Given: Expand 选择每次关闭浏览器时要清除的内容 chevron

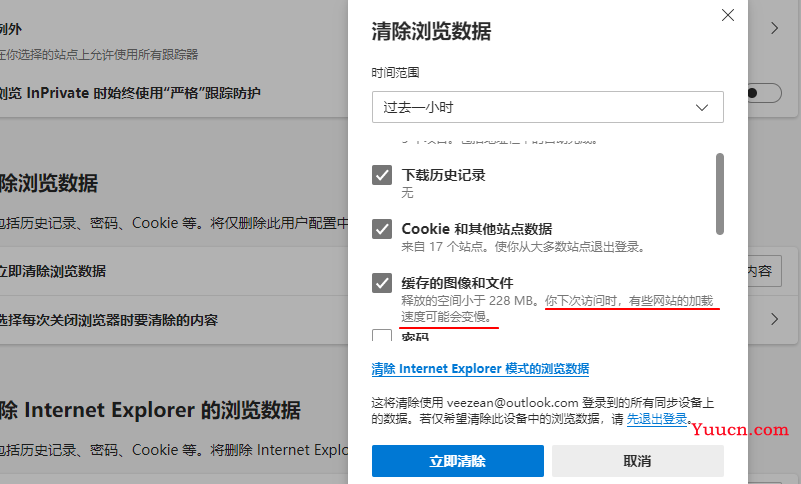Looking at the screenshot, I should 774,319.
